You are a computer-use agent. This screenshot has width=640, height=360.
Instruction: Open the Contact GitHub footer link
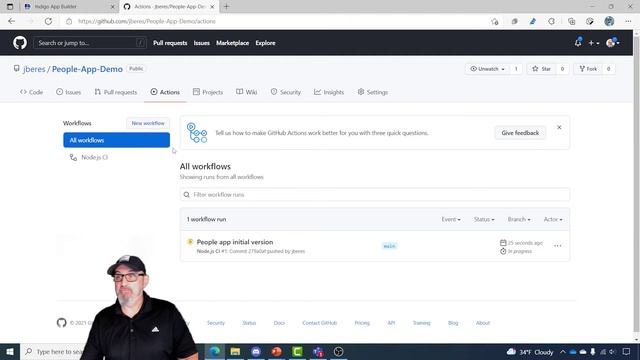tap(320, 323)
